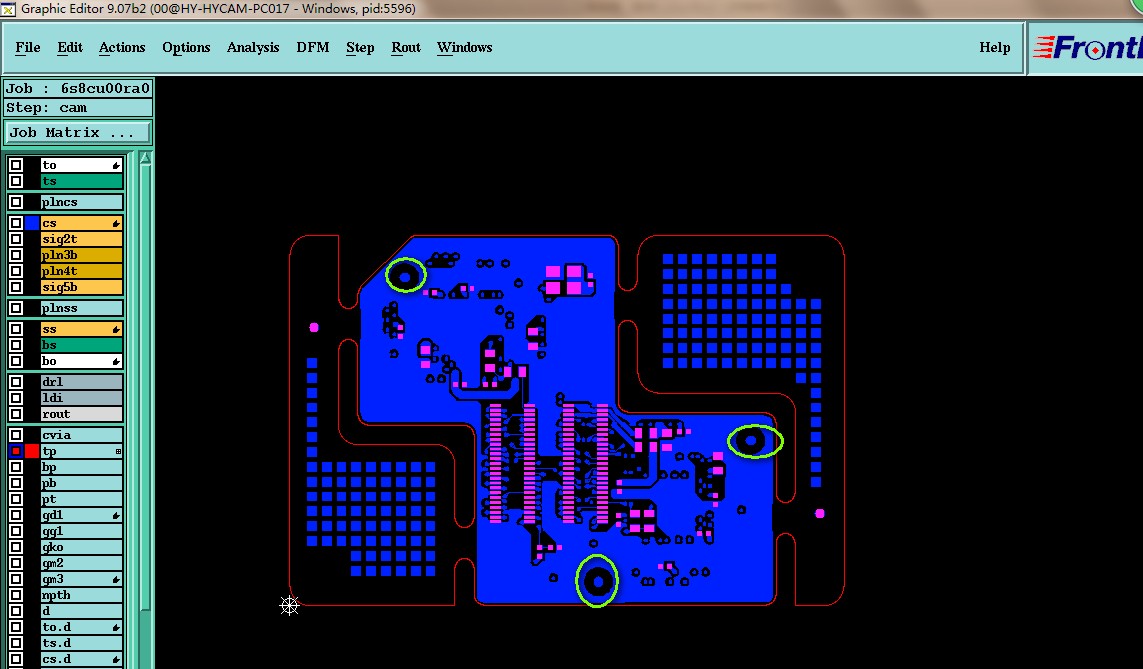
Task: Select the 'bp' layer name
Action: click(x=81, y=468)
